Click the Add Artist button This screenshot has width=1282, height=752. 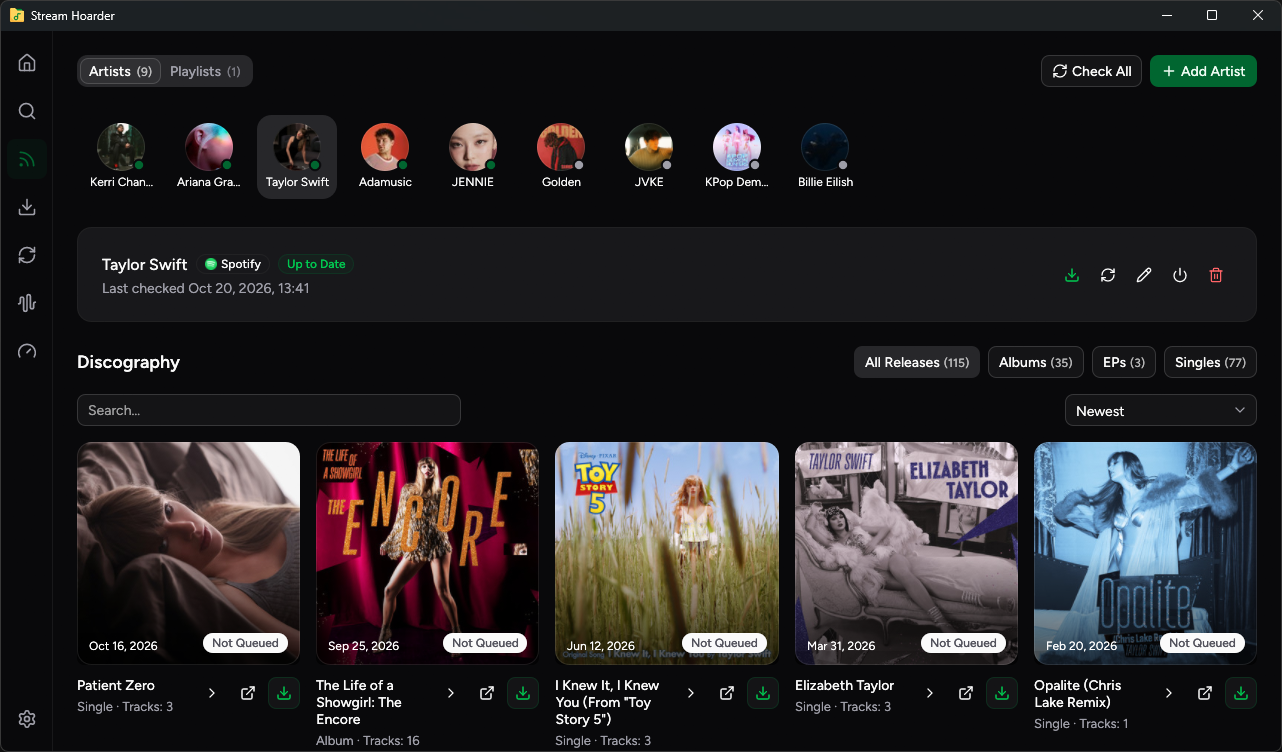click(1203, 71)
